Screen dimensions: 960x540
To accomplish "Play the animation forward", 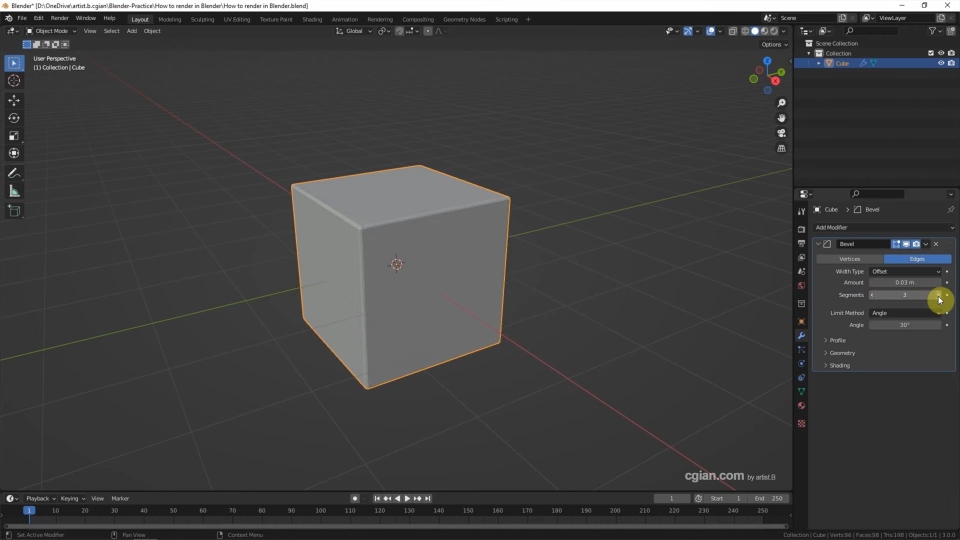I will [407, 498].
